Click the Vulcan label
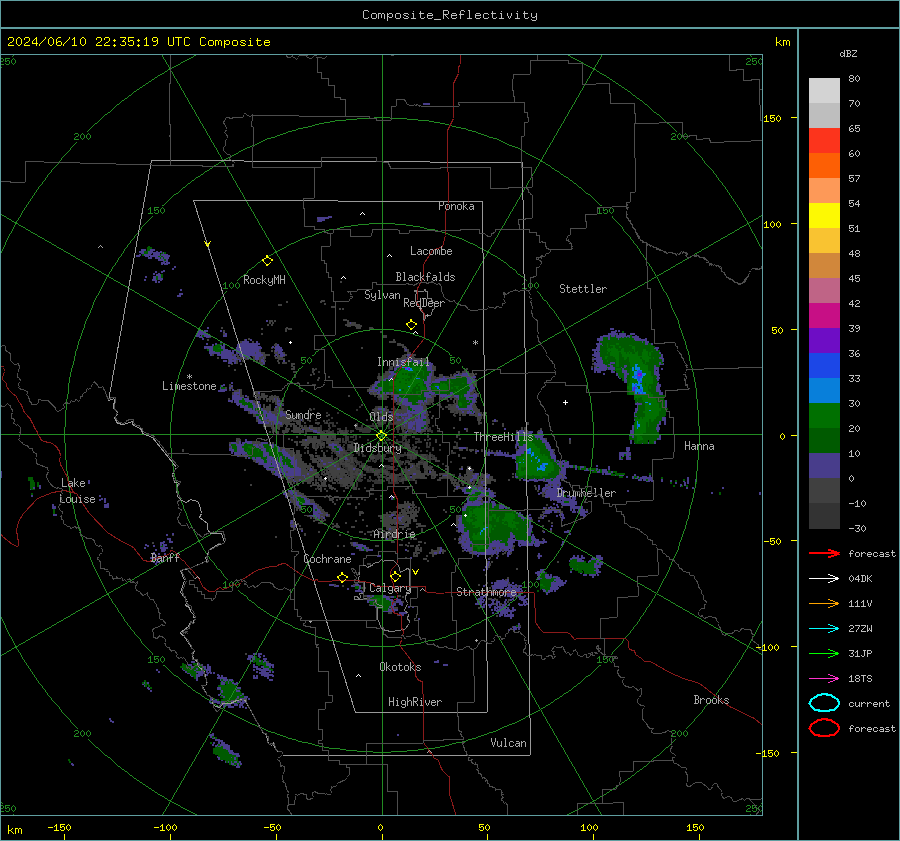 508,743
